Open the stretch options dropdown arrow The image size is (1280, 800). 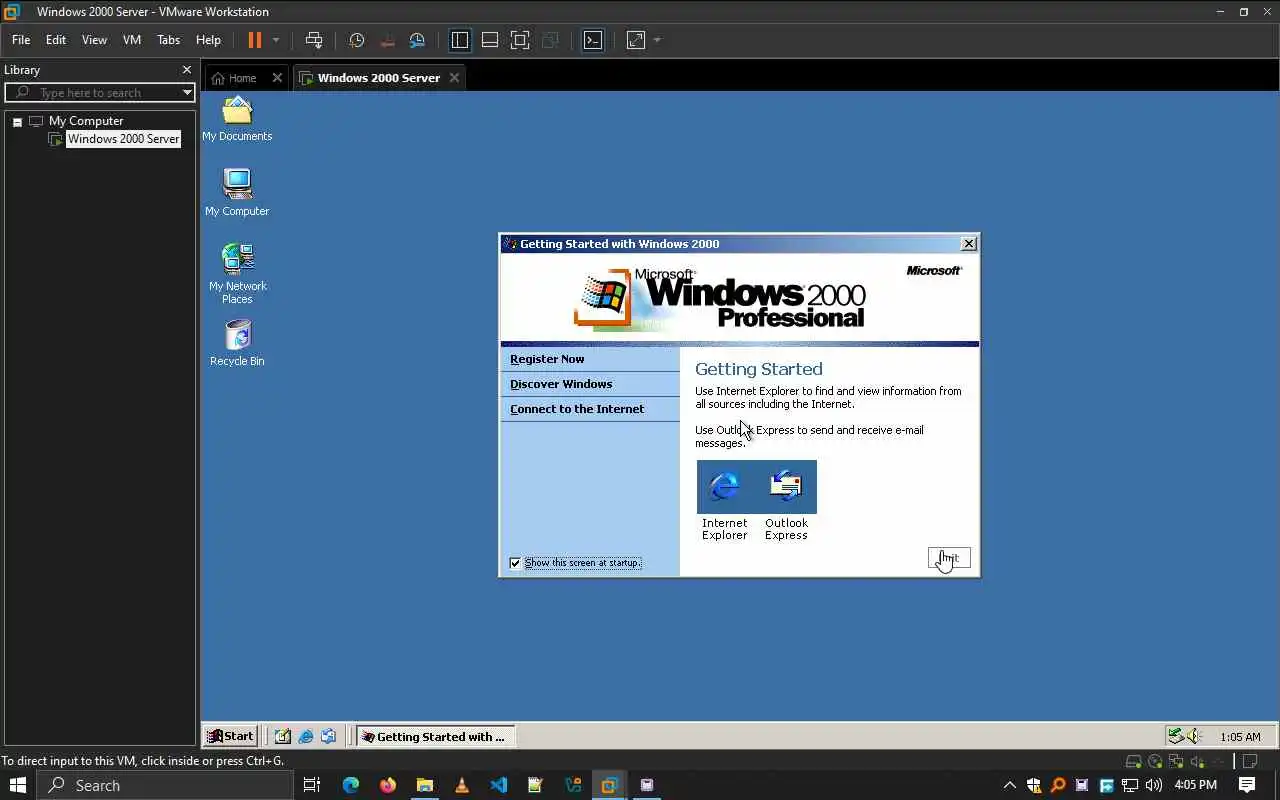point(657,40)
